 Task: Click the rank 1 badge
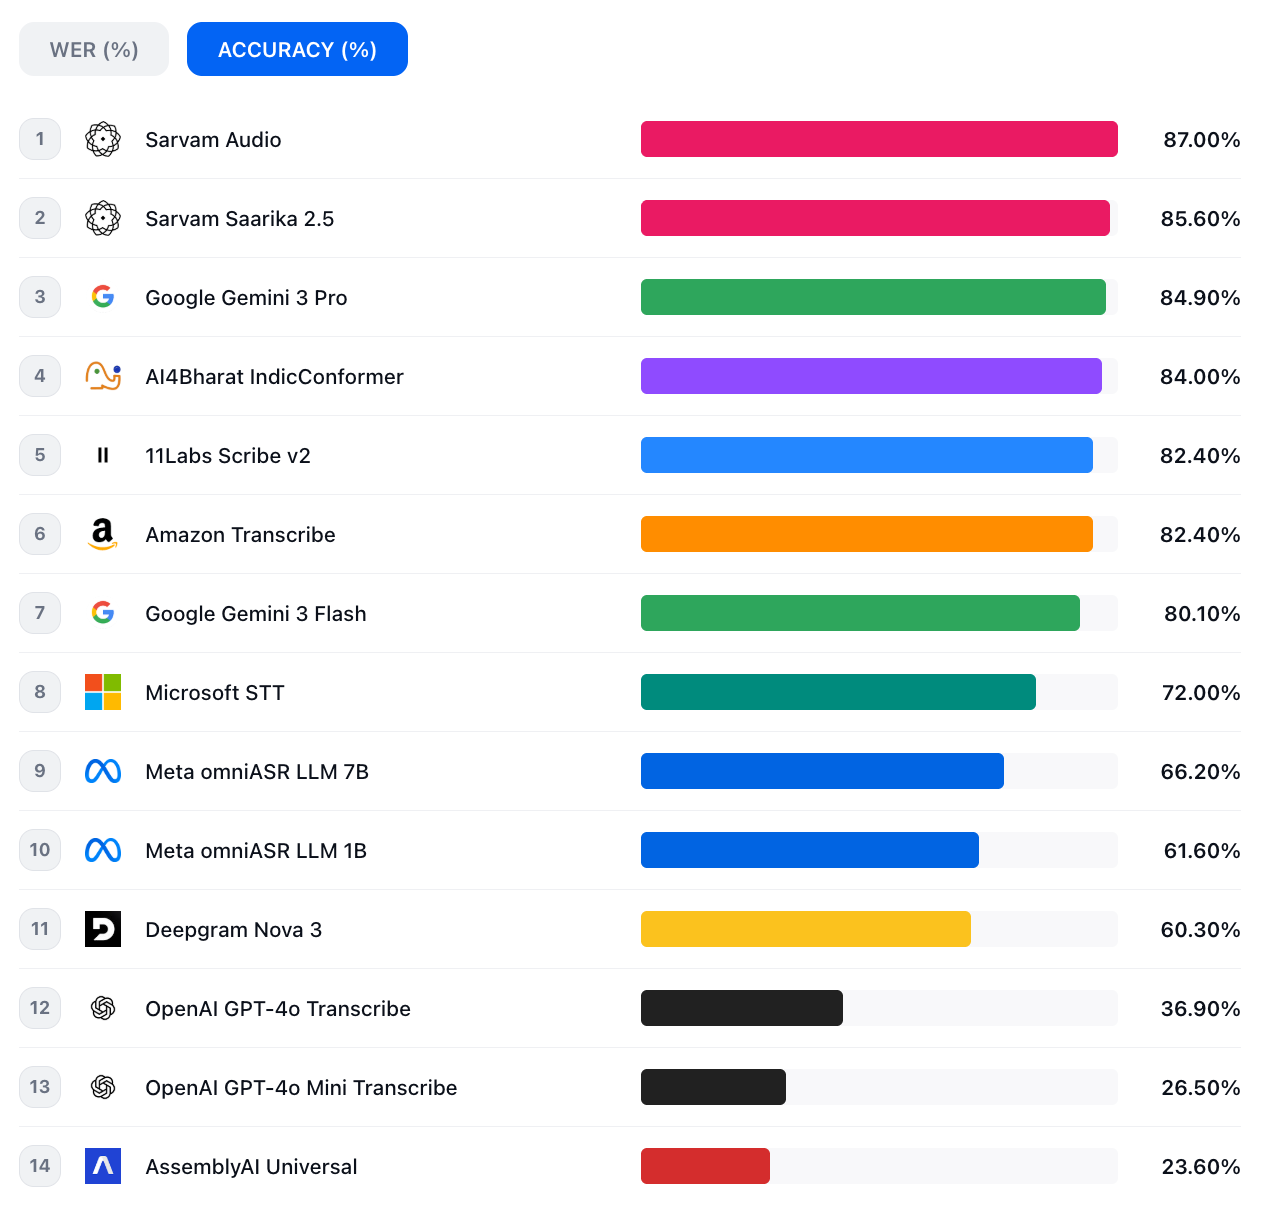(40, 139)
